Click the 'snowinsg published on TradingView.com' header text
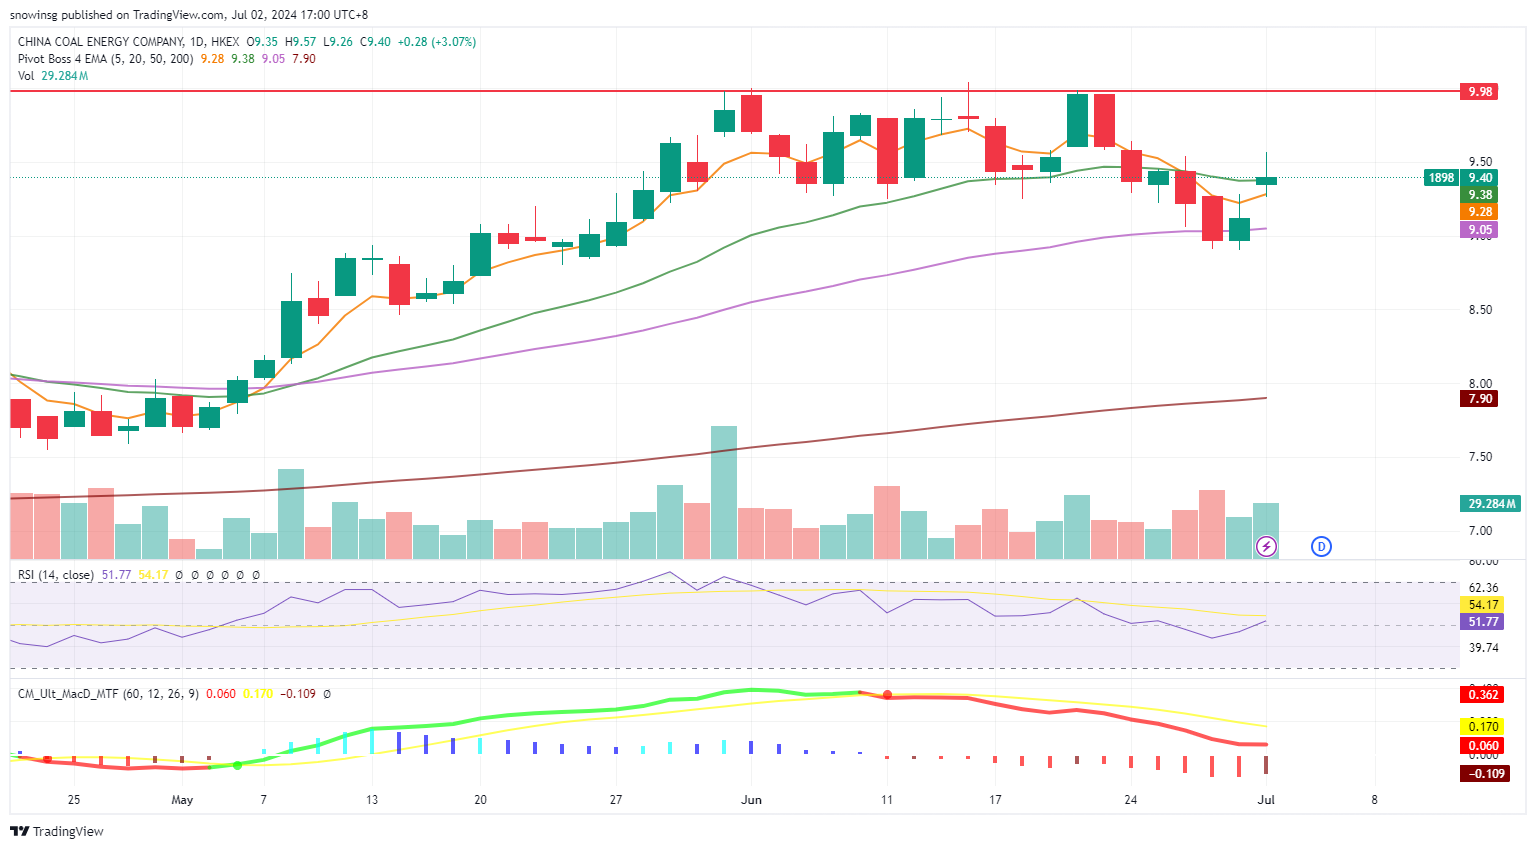The image size is (1536, 849). 121,15
